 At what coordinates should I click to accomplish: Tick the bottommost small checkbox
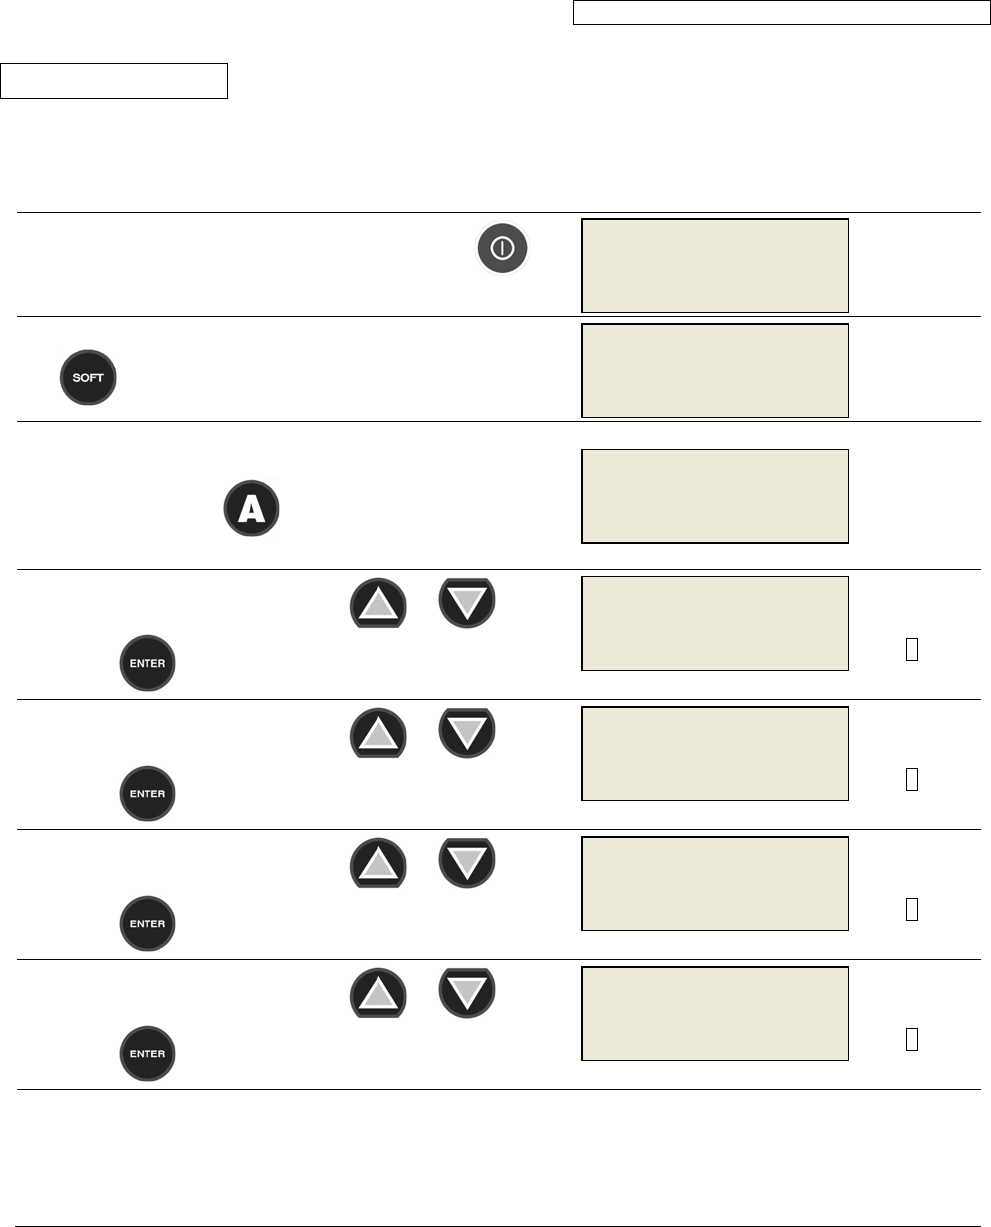[911, 1040]
